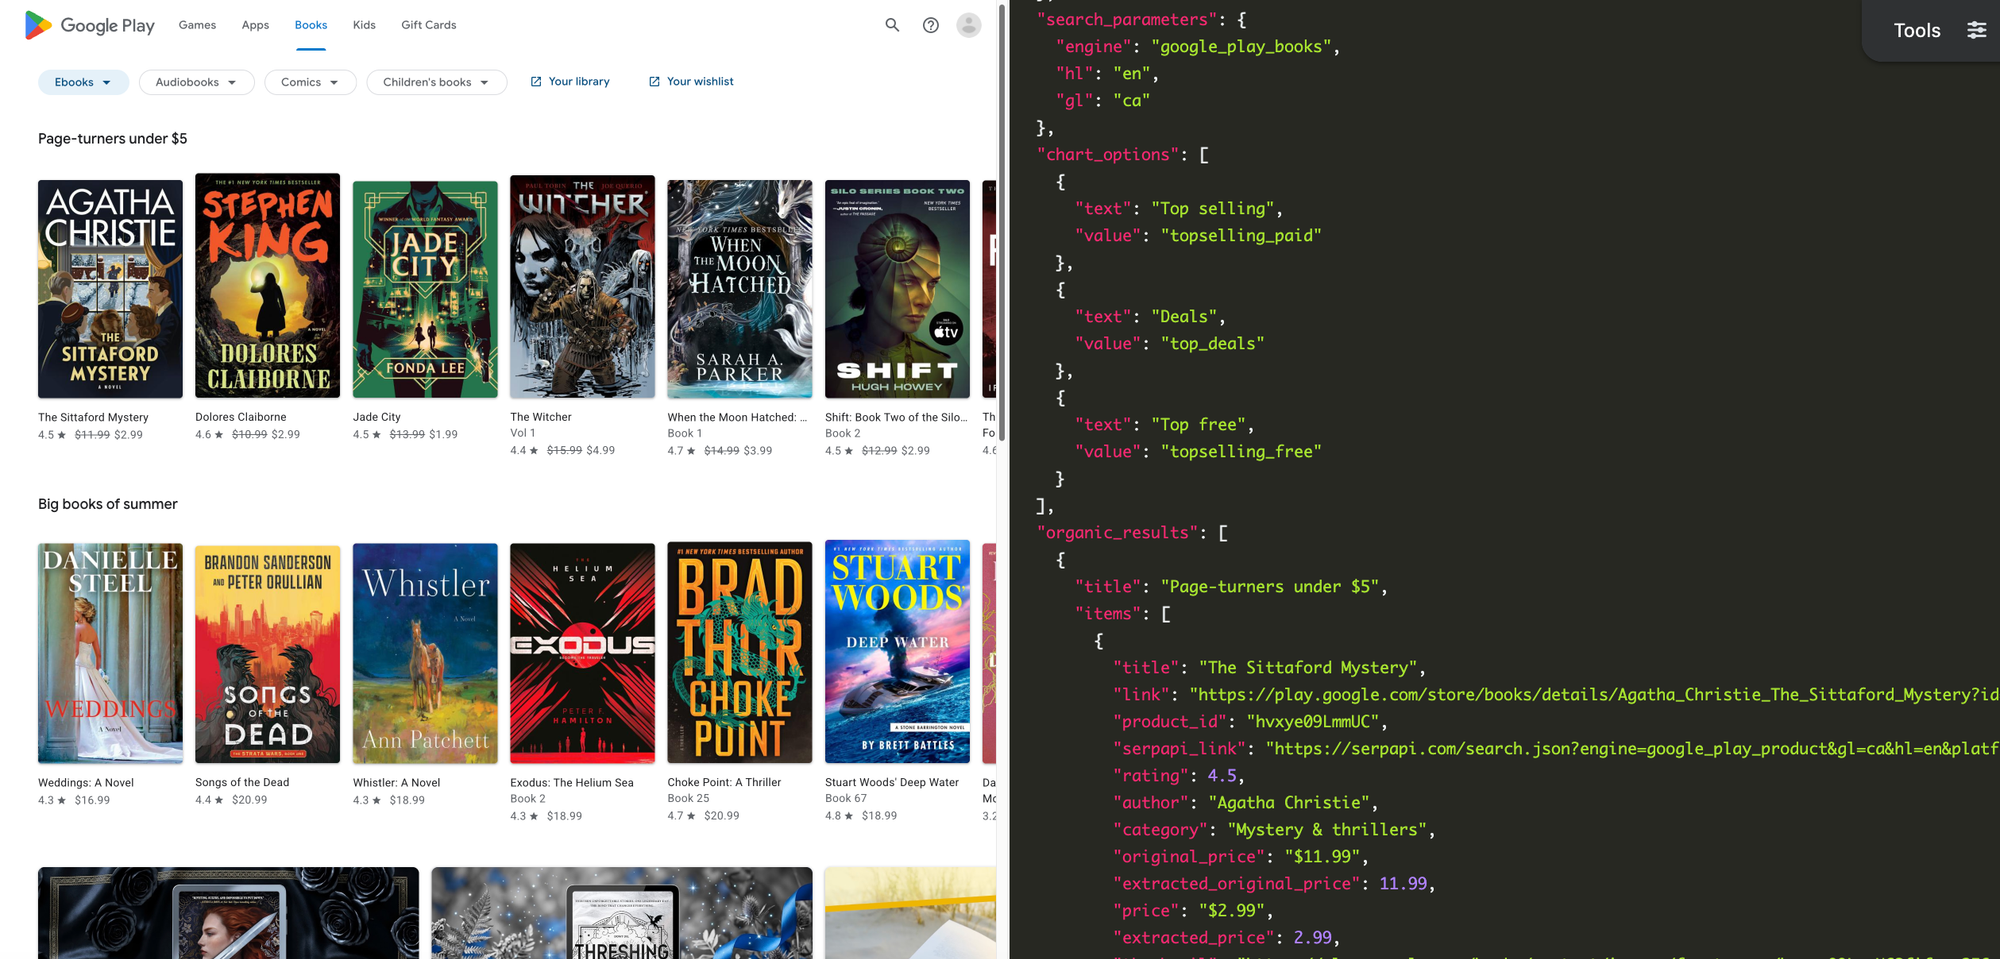
Task: Open the Apps tab
Action: click(x=255, y=25)
